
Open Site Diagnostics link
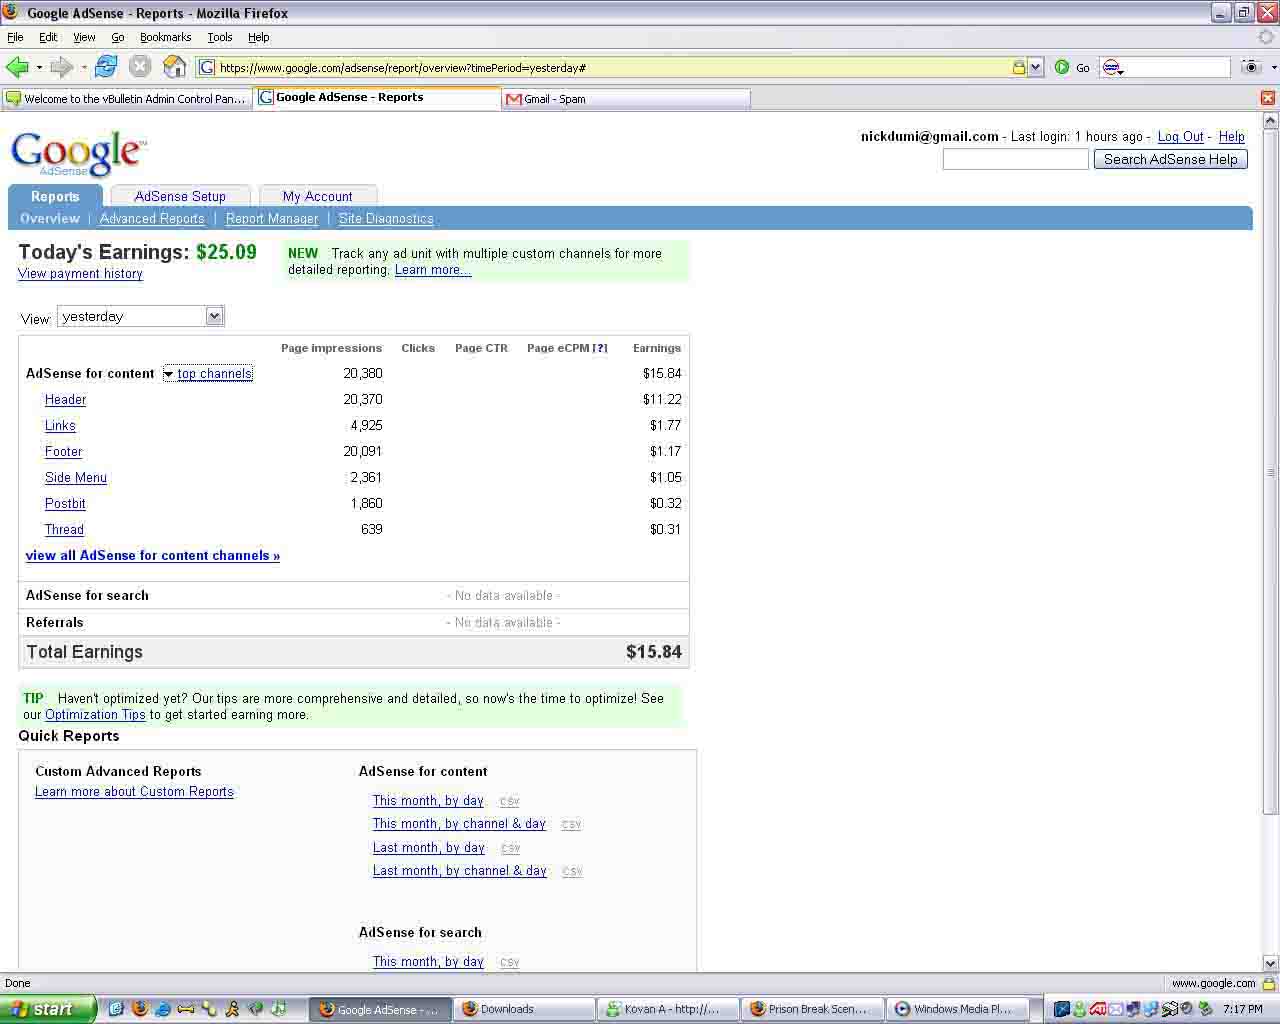coord(386,218)
